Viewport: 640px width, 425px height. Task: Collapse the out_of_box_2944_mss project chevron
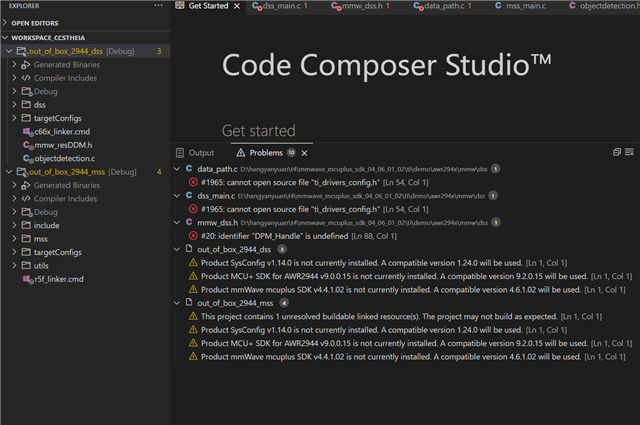pos(9,172)
